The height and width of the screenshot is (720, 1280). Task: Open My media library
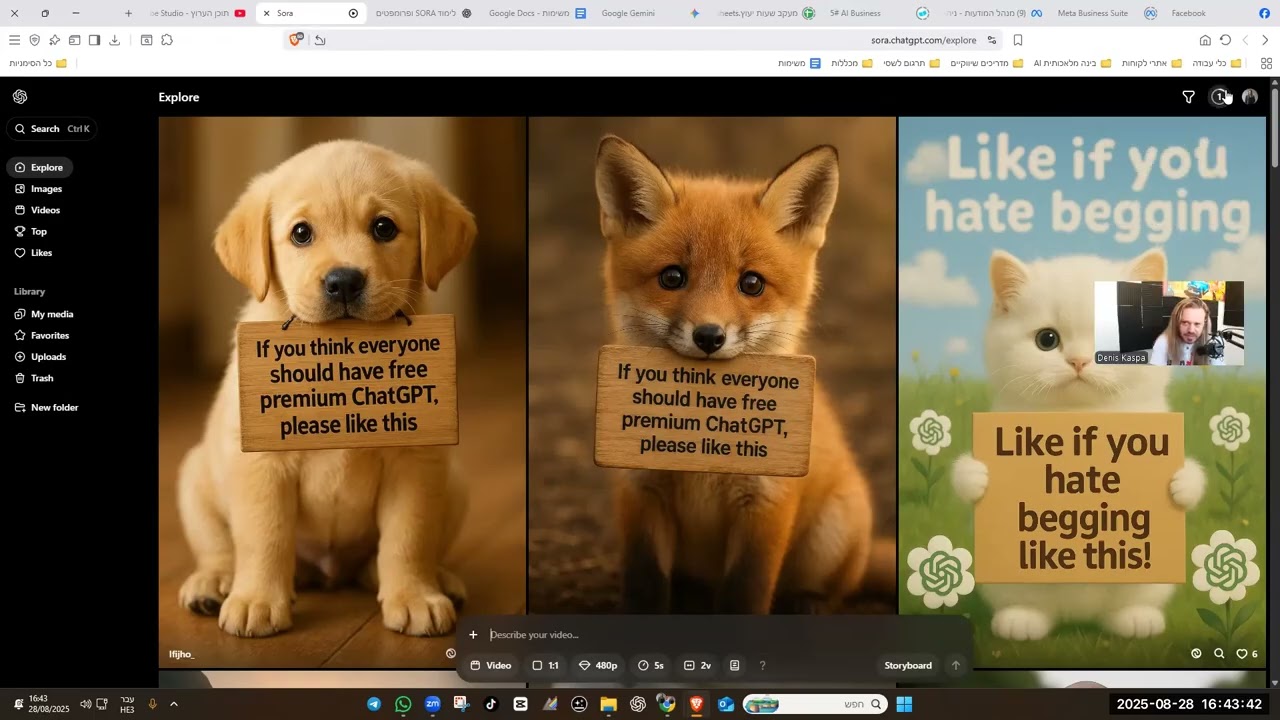coord(44,314)
